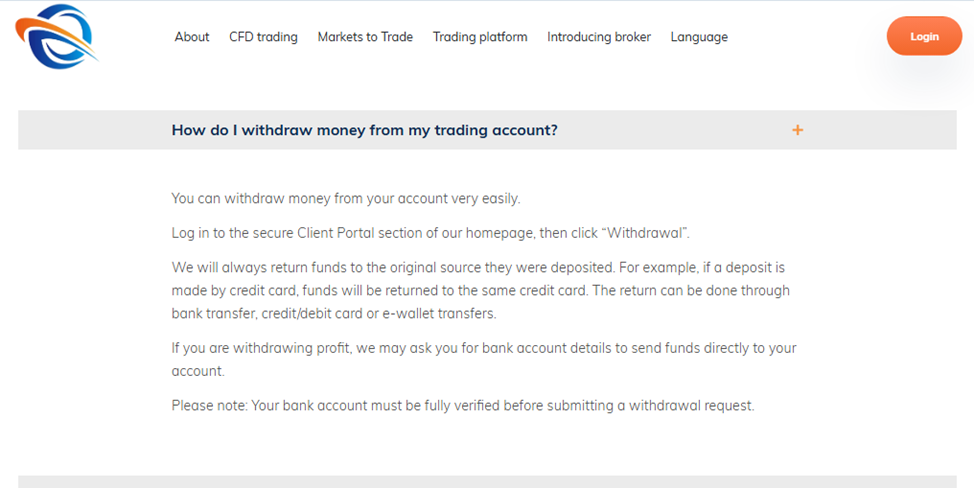Click the "e-wallet transfers" phrase
This screenshot has height=488, width=974.
[440, 313]
